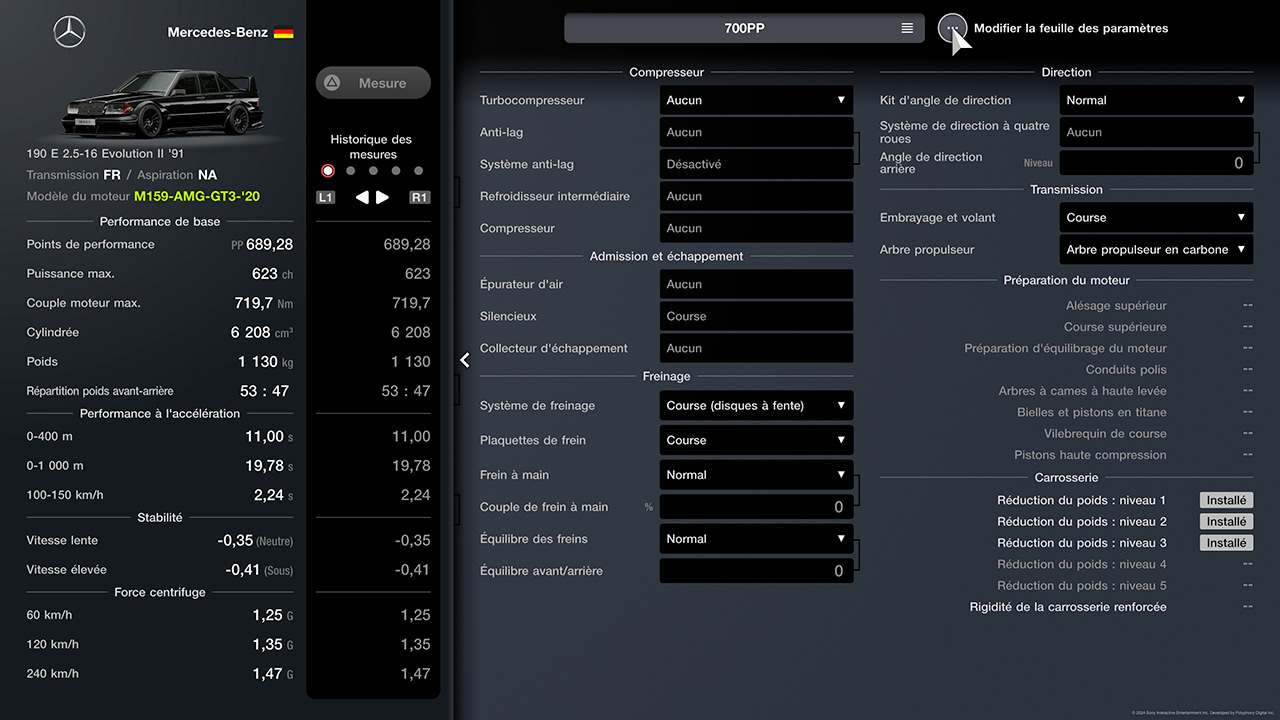Collapse the panel with the left chevron

tap(465, 360)
